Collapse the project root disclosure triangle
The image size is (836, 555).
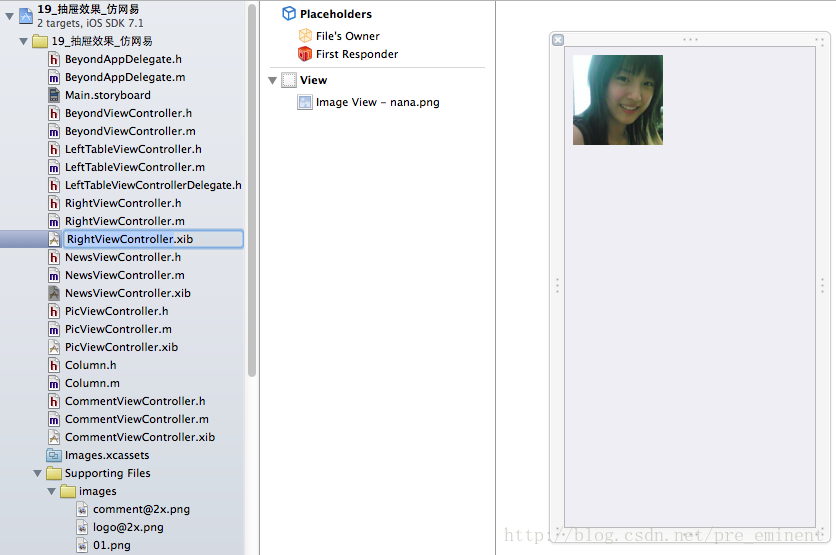pos(10,15)
